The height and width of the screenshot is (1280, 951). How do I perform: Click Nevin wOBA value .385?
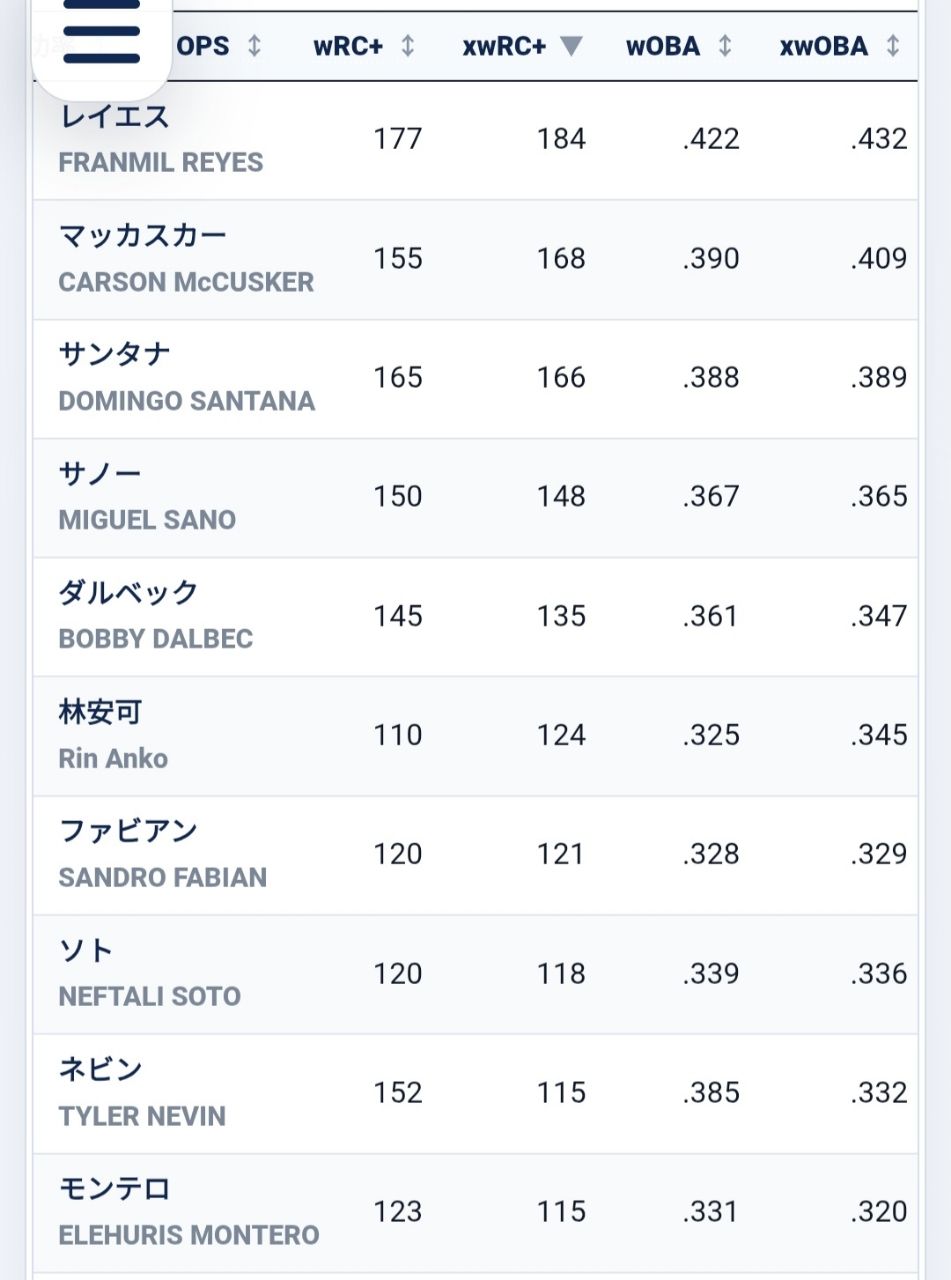coord(711,1092)
